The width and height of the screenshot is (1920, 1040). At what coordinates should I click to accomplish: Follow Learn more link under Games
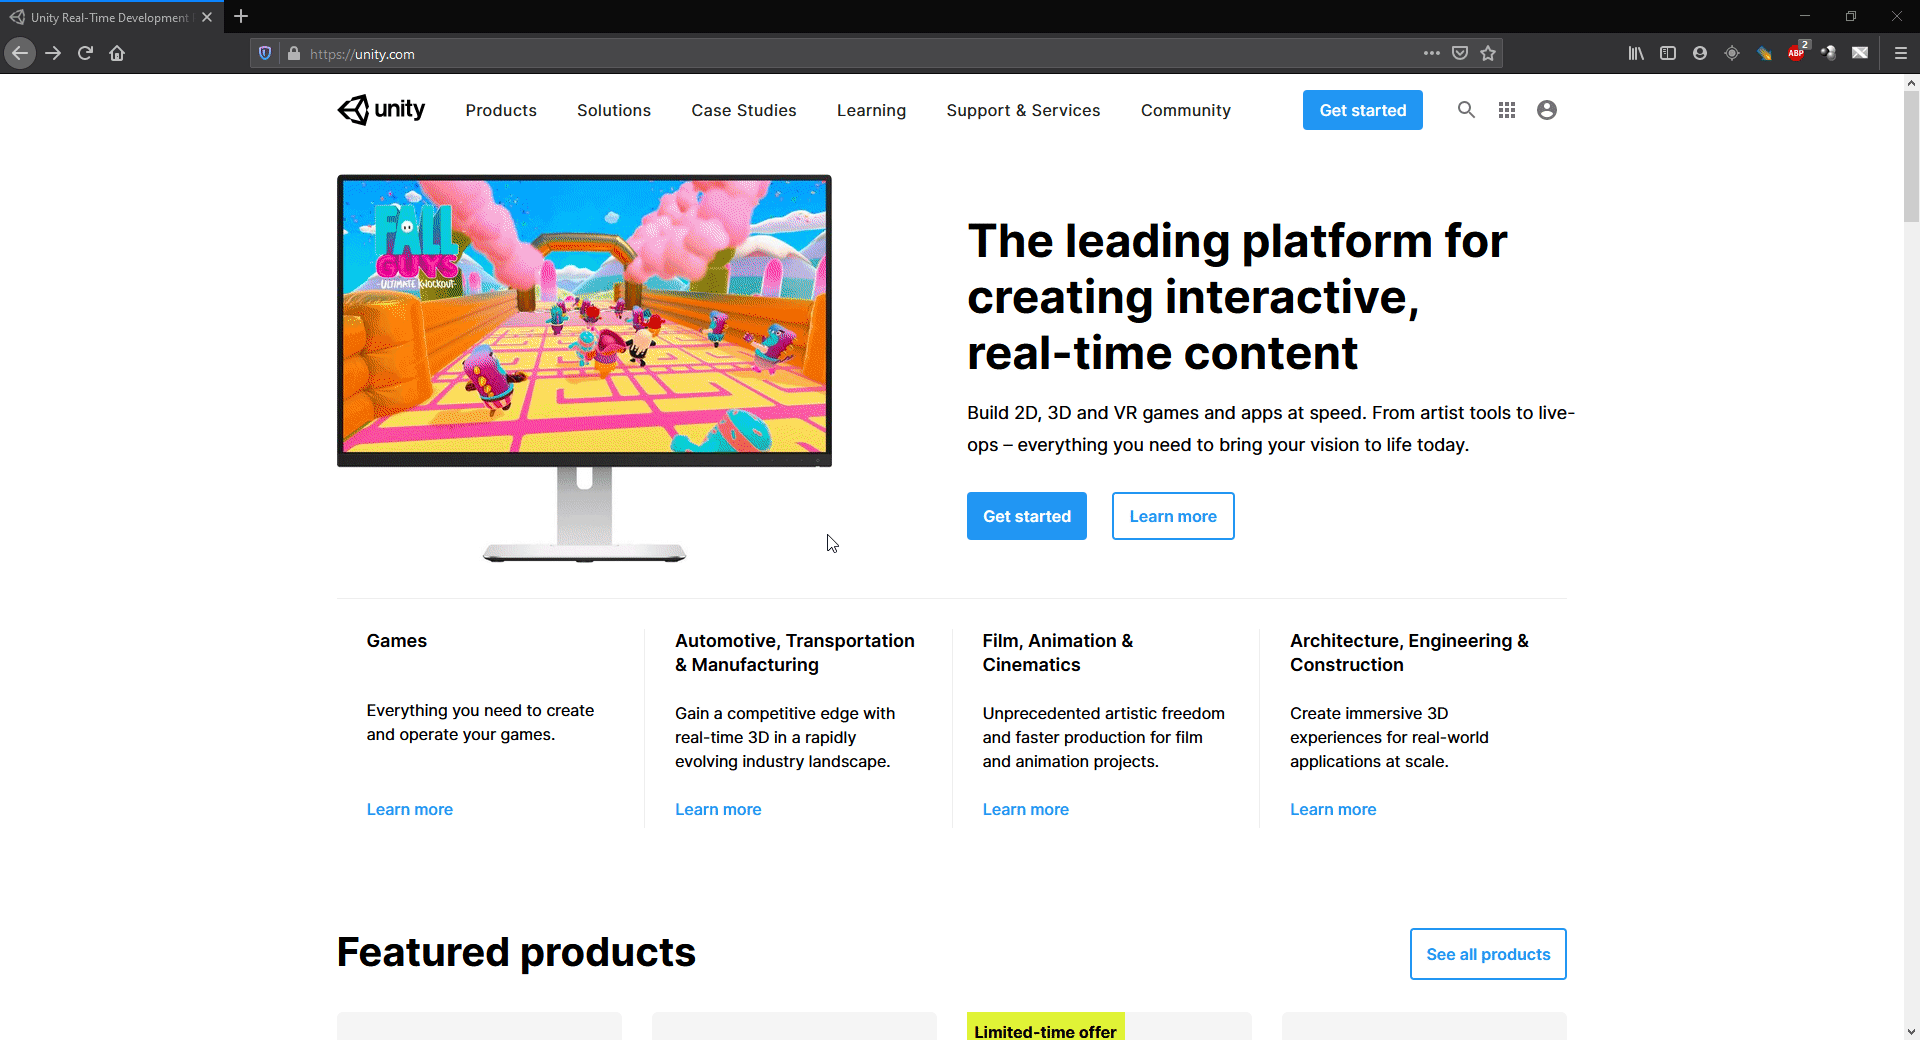[410, 809]
